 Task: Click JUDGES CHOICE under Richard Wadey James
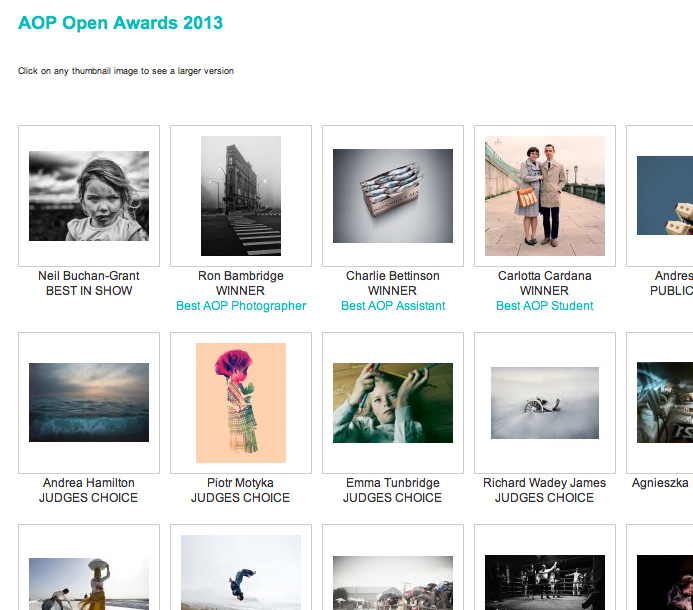(544, 498)
